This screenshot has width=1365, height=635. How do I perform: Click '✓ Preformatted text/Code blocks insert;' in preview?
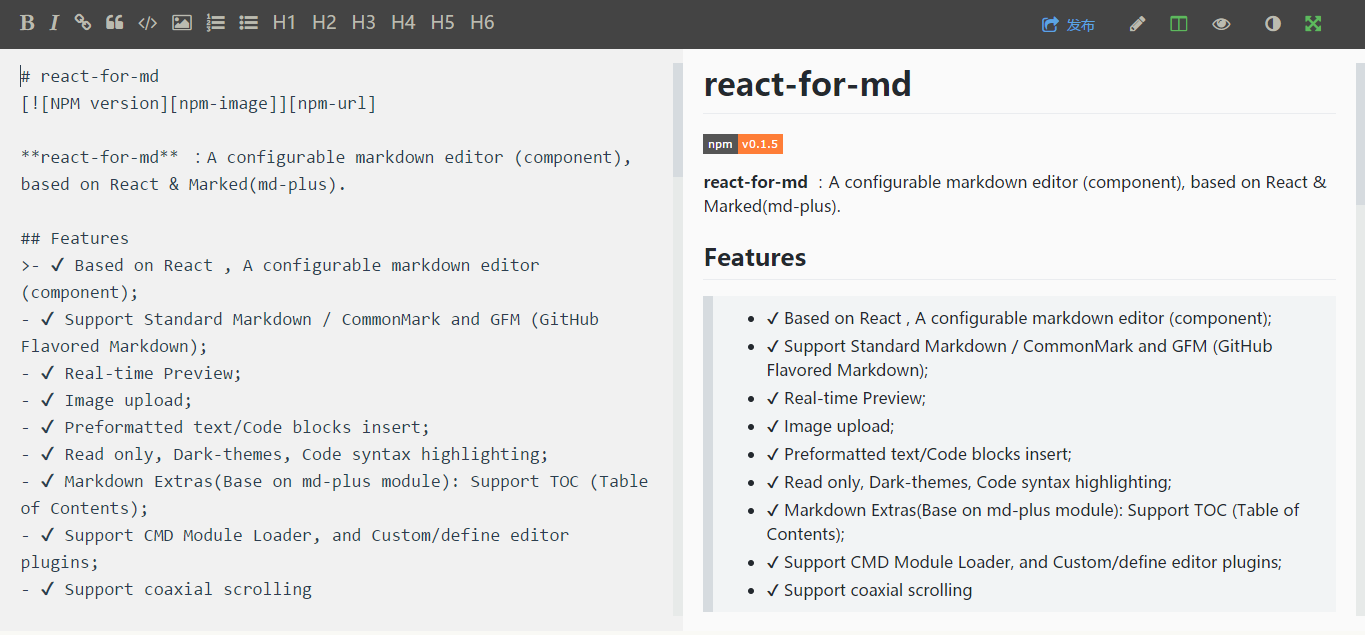[919, 454]
